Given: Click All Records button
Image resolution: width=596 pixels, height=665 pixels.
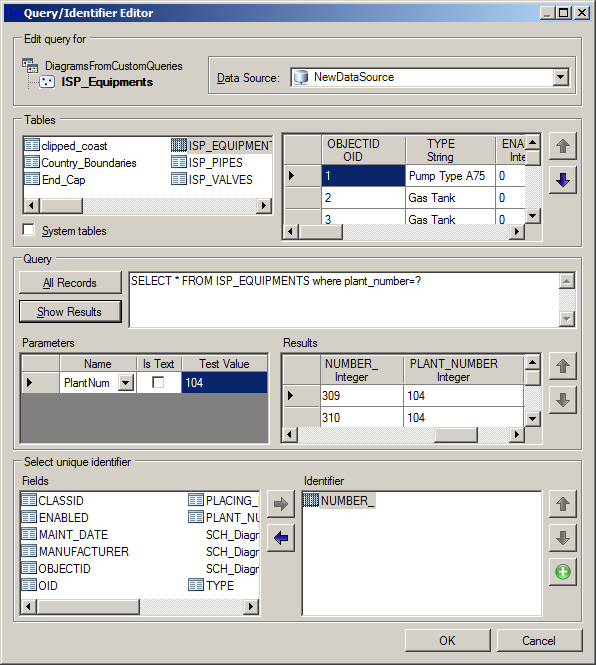Looking at the screenshot, I should (x=70, y=282).
